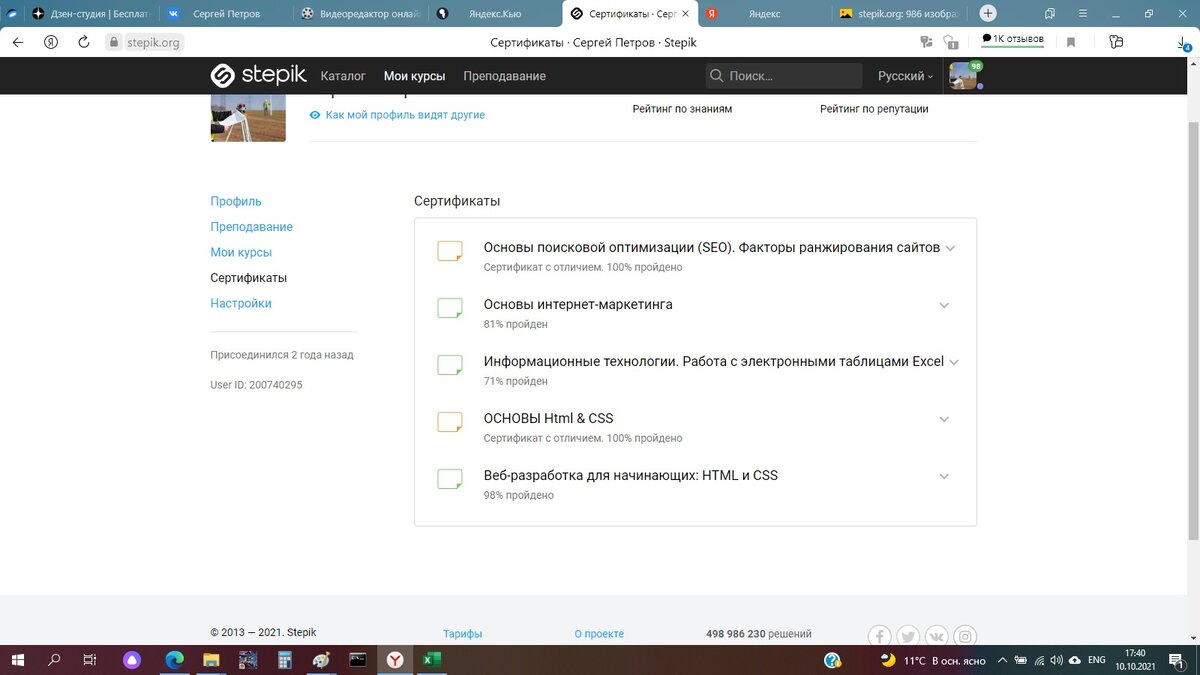Open Excel from the taskbar
The width and height of the screenshot is (1200, 675).
click(432, 660)
